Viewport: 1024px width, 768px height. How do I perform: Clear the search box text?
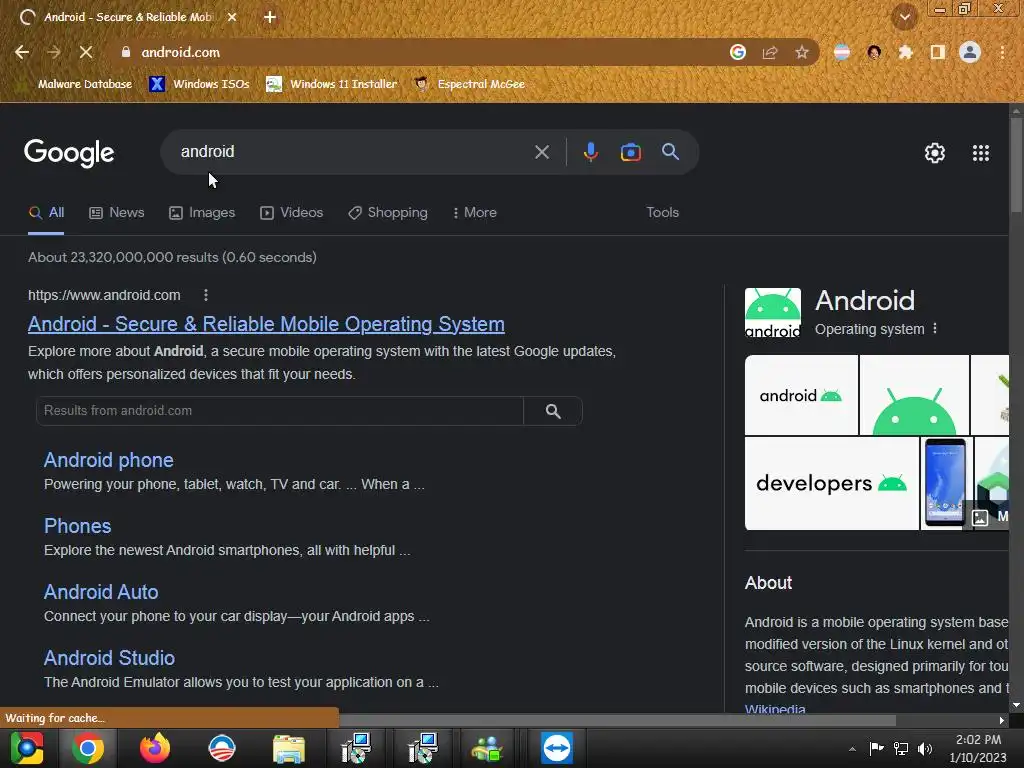[x=542, y=152]
